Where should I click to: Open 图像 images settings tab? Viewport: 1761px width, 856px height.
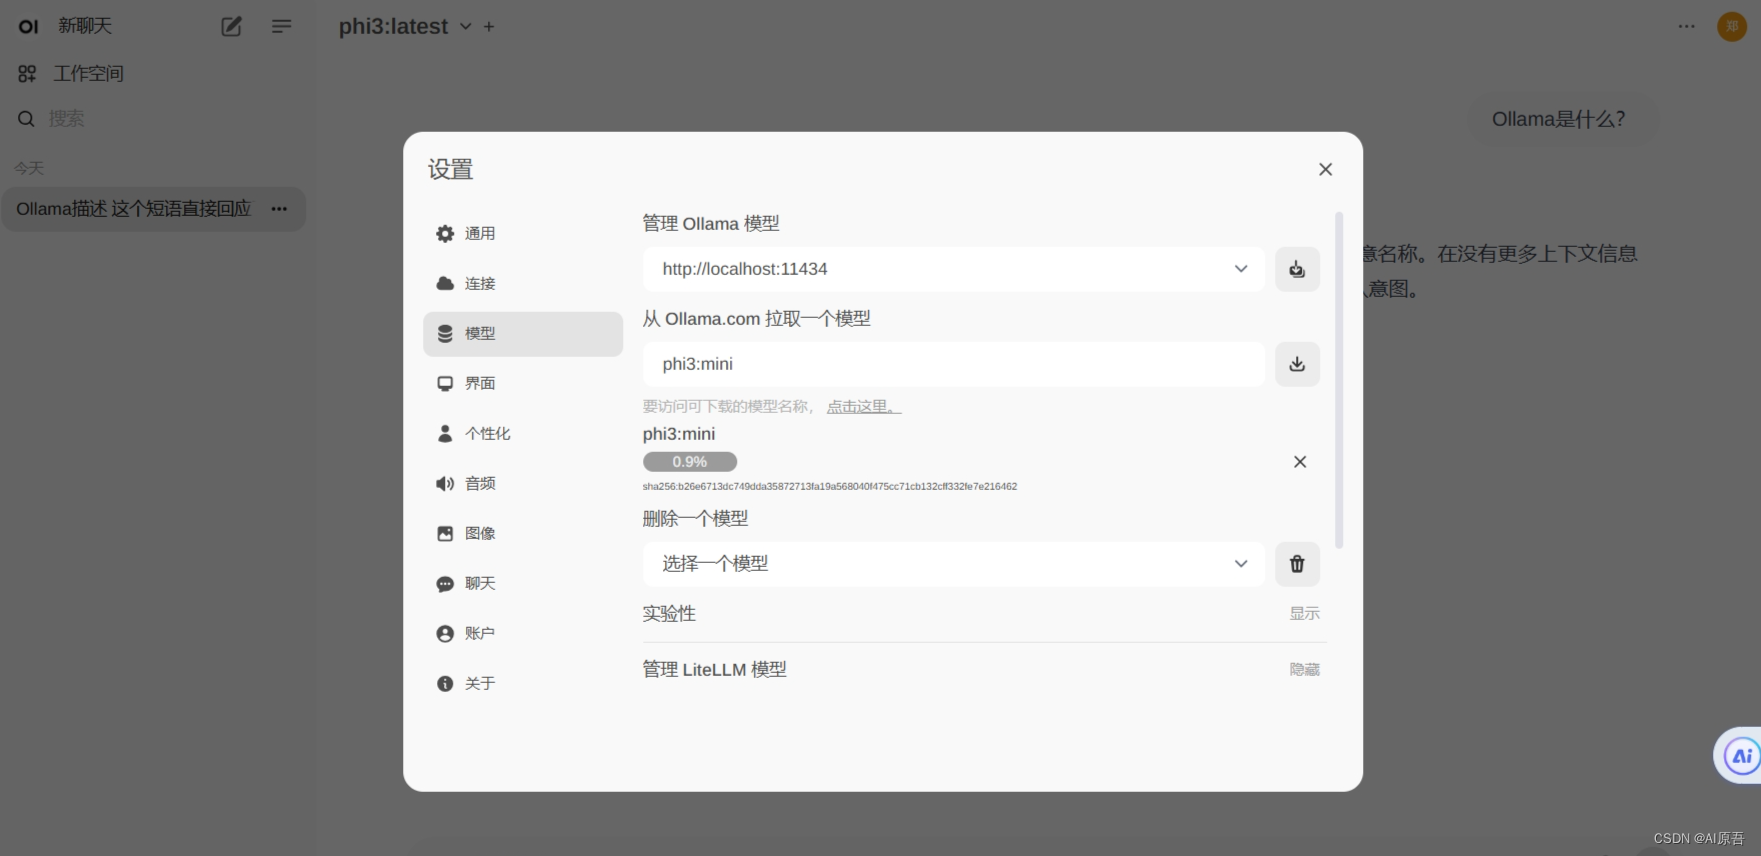tap(523, 534)
